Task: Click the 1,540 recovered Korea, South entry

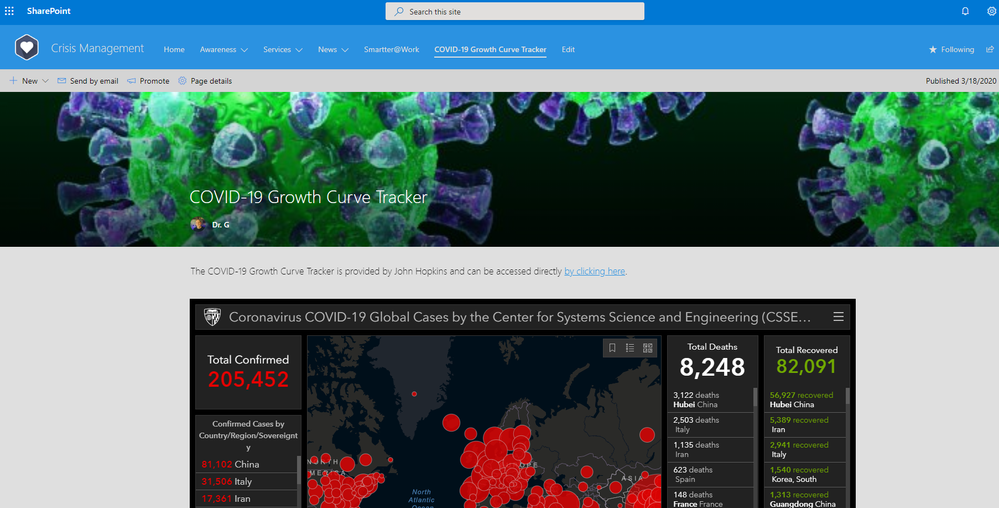Action: click(x=805, y=474)
